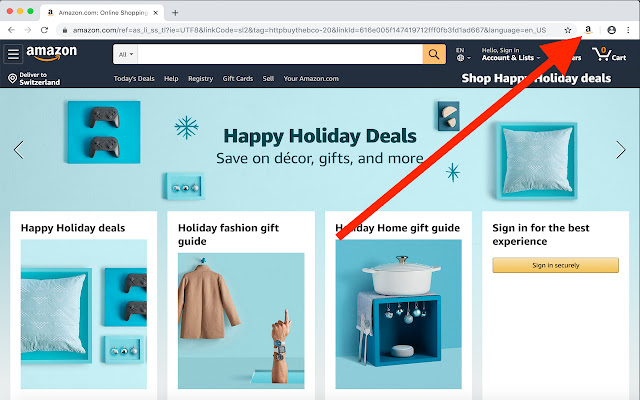This screenshot has width=640, height=400.
Task: Show next banner with right arrow
Action: pos(620,150)
